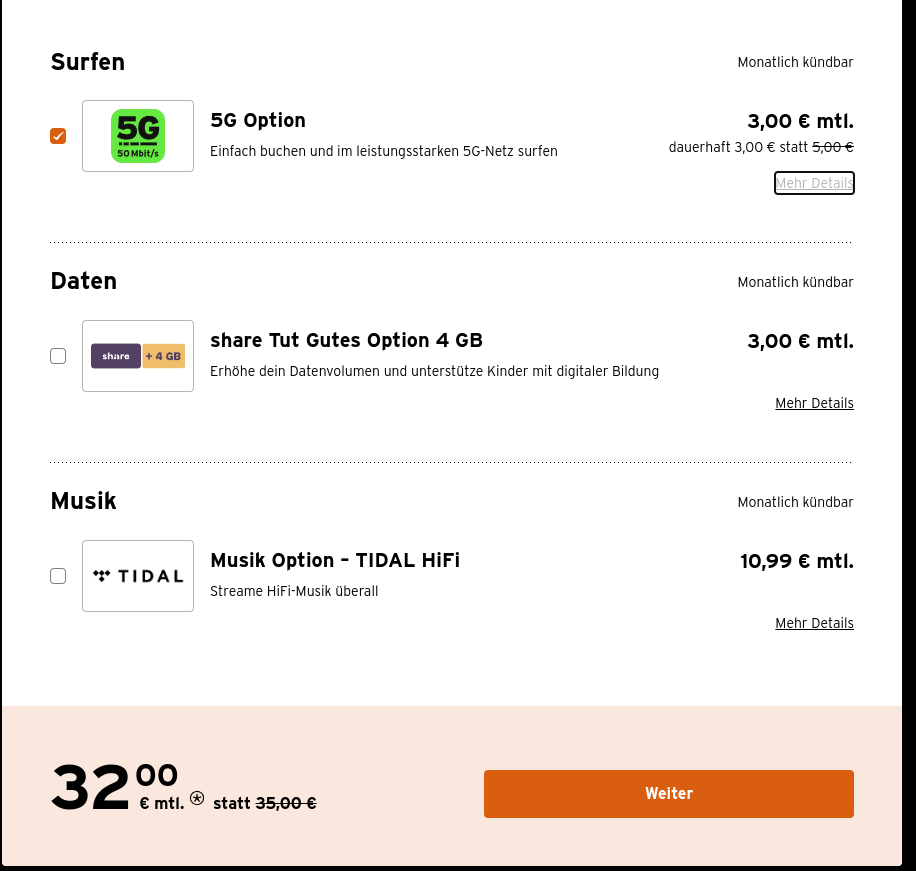Click the 5G Option title

258,120
